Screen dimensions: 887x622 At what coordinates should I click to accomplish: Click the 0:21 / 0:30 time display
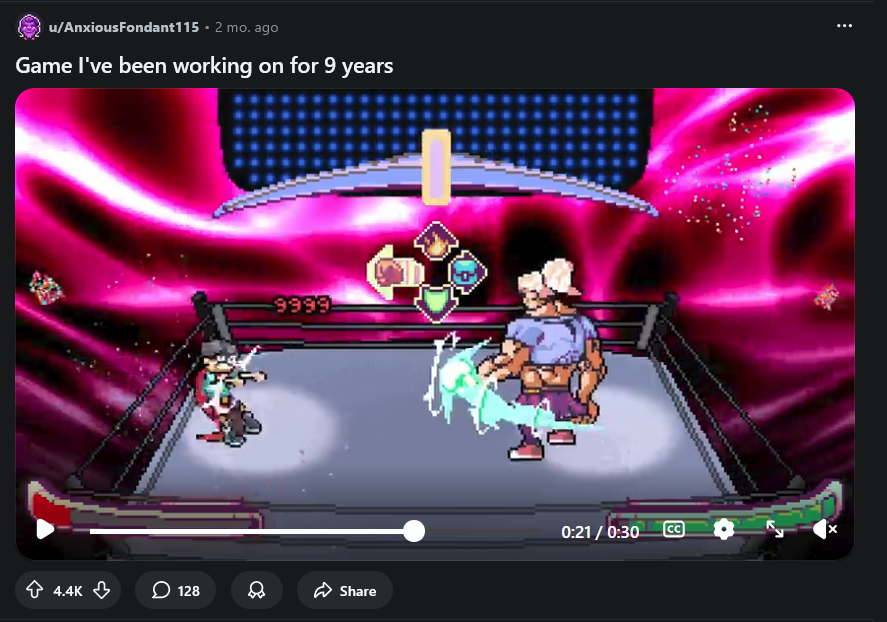click(x=600, y=532)
